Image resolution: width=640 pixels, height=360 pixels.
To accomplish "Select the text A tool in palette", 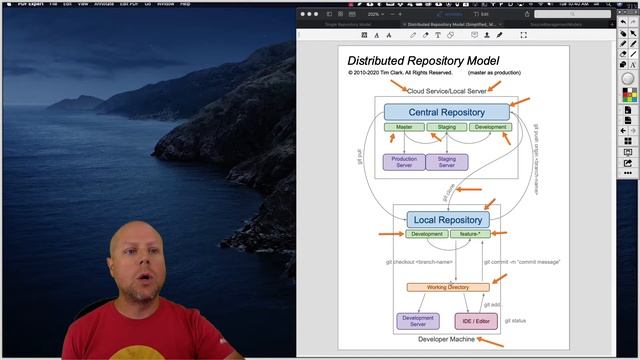I will tap(633, 64).
